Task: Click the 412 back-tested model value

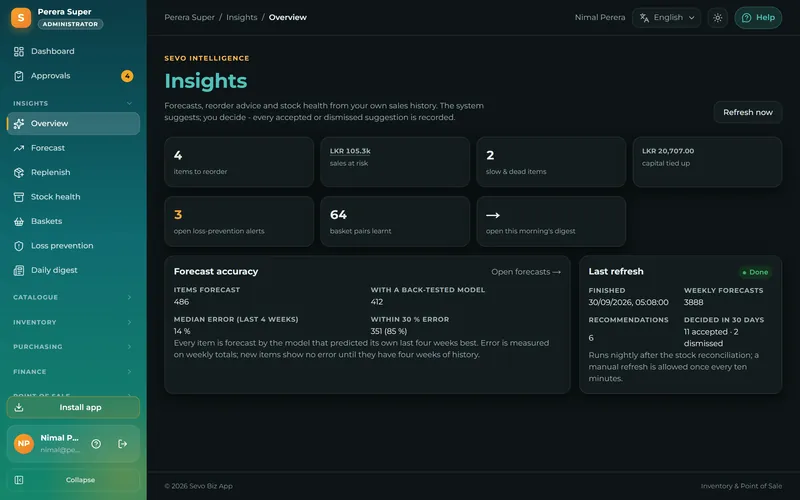Action: pyautogui.click(x=377, y=302)
